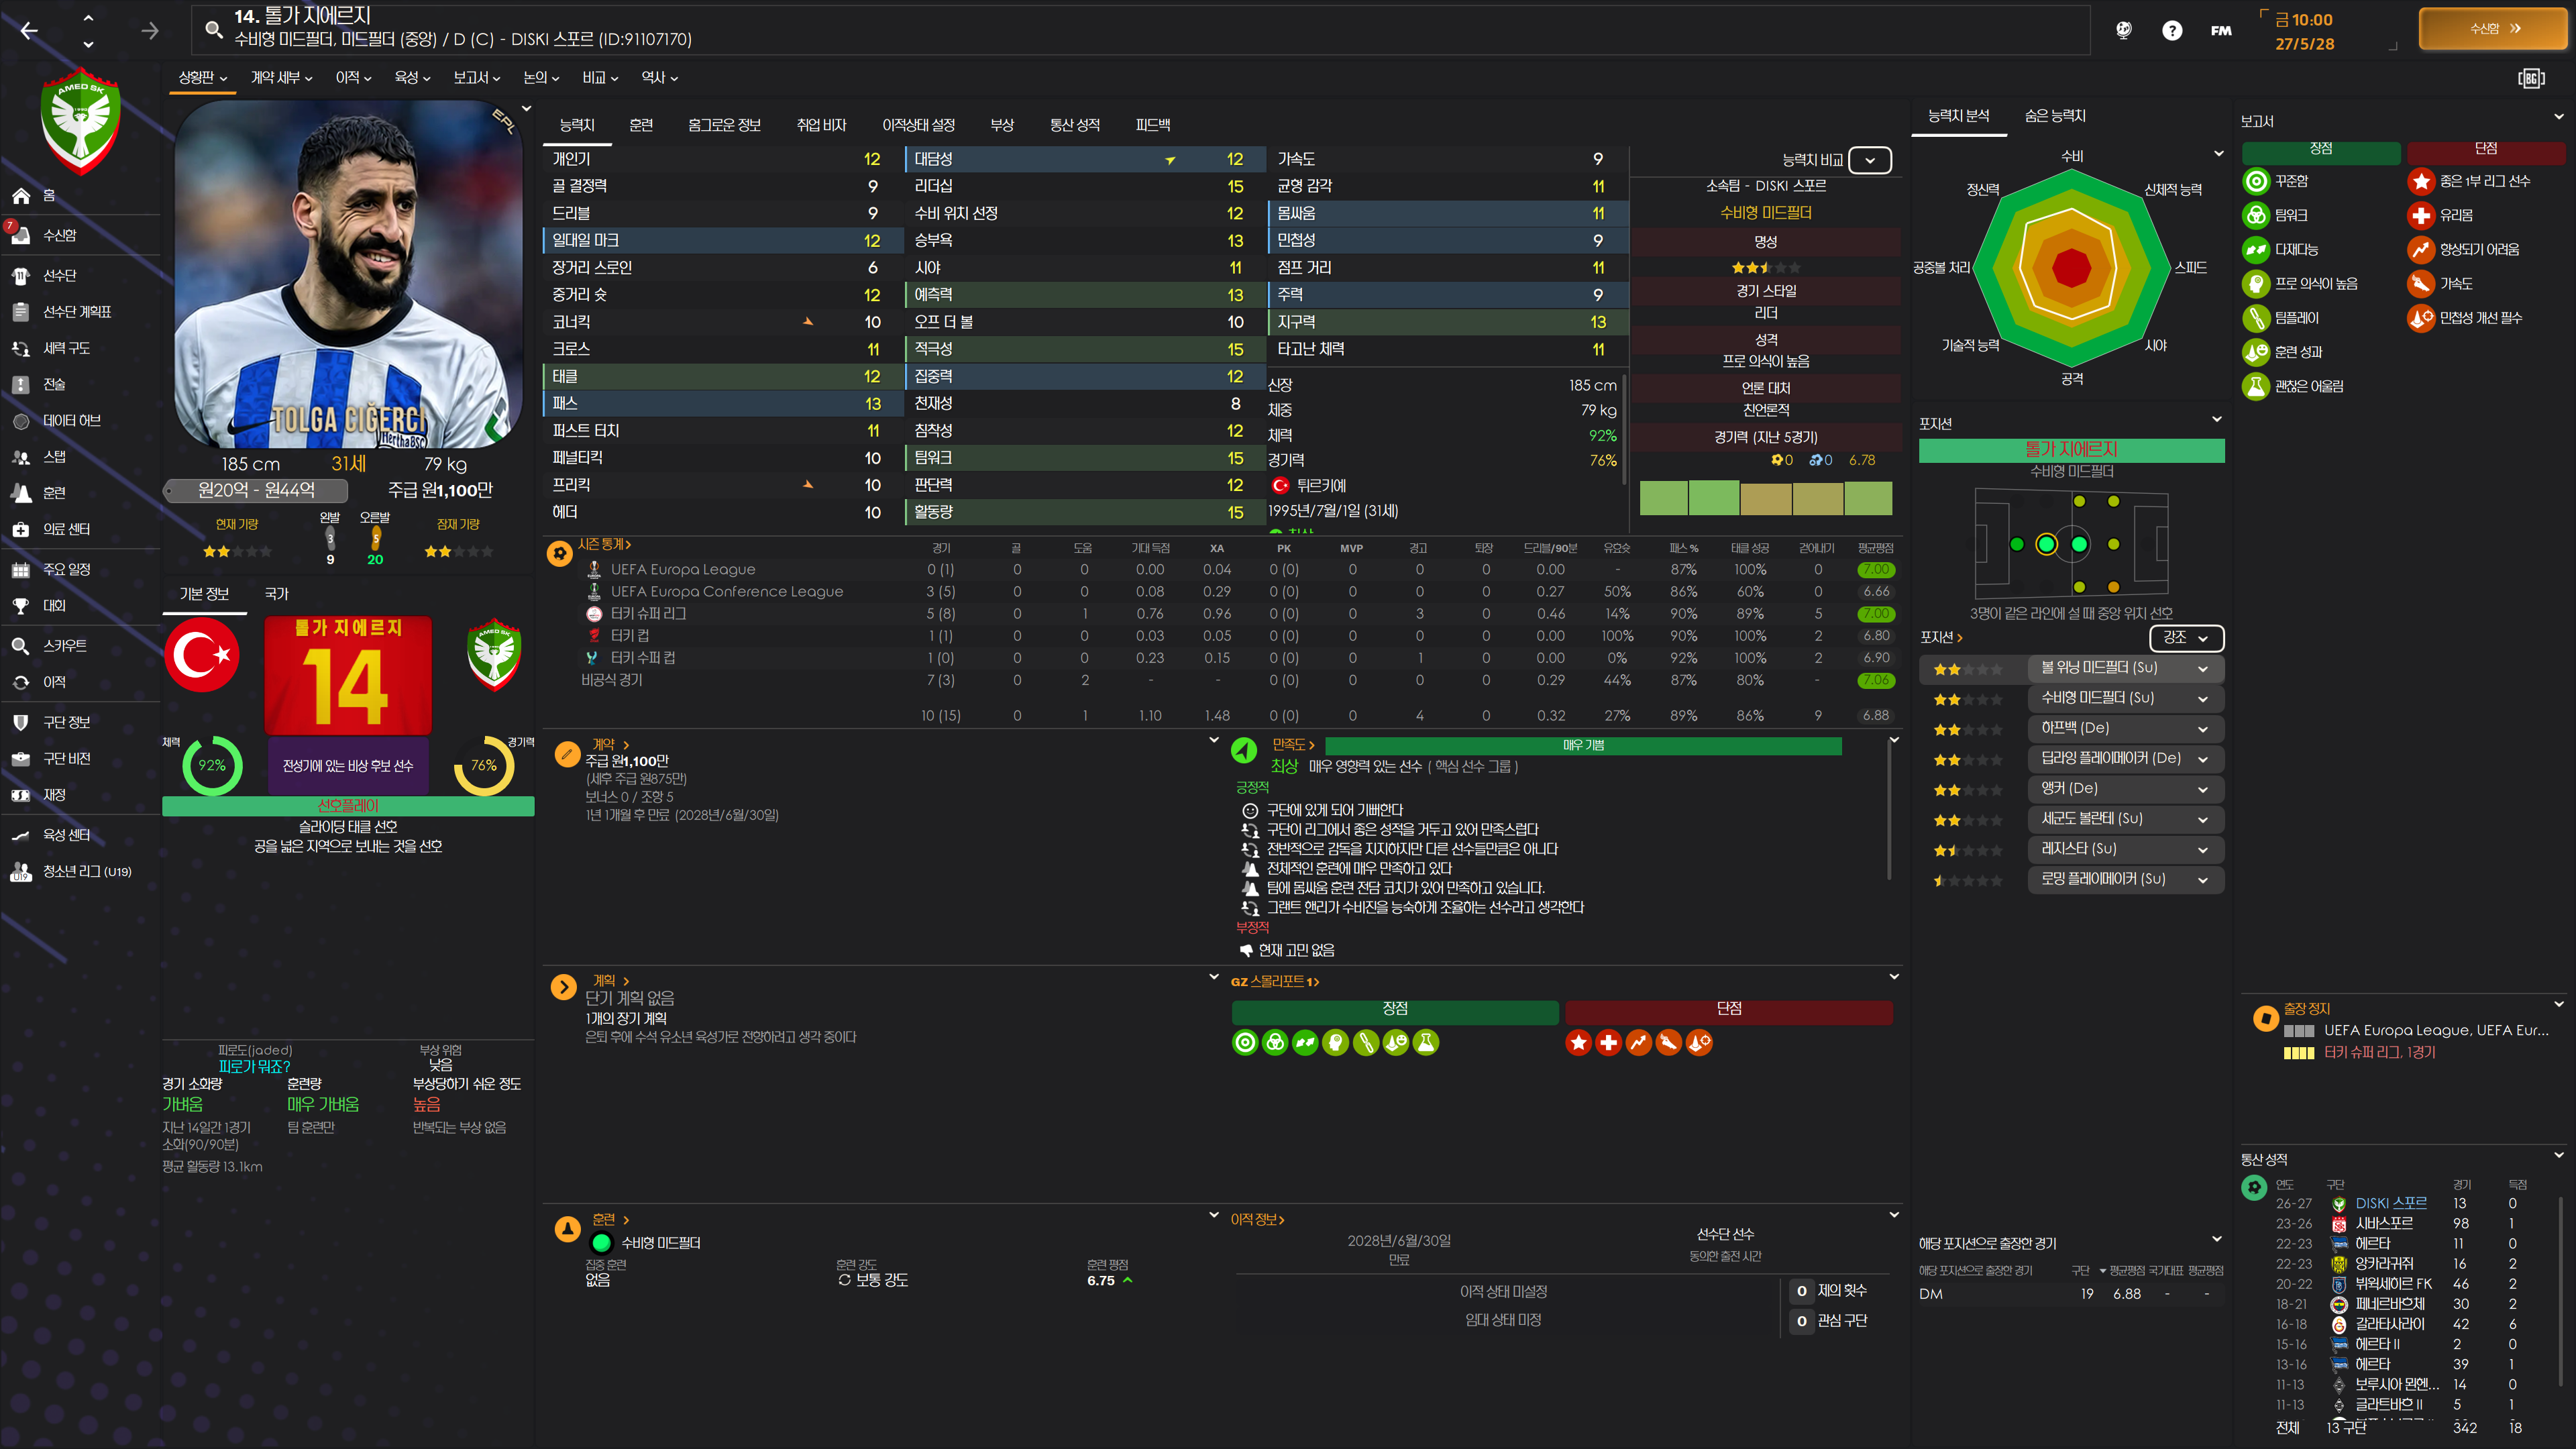Open the FM menu icon
The width and height of the screenshot is (2576, 1449).
tap(2221, 31)
